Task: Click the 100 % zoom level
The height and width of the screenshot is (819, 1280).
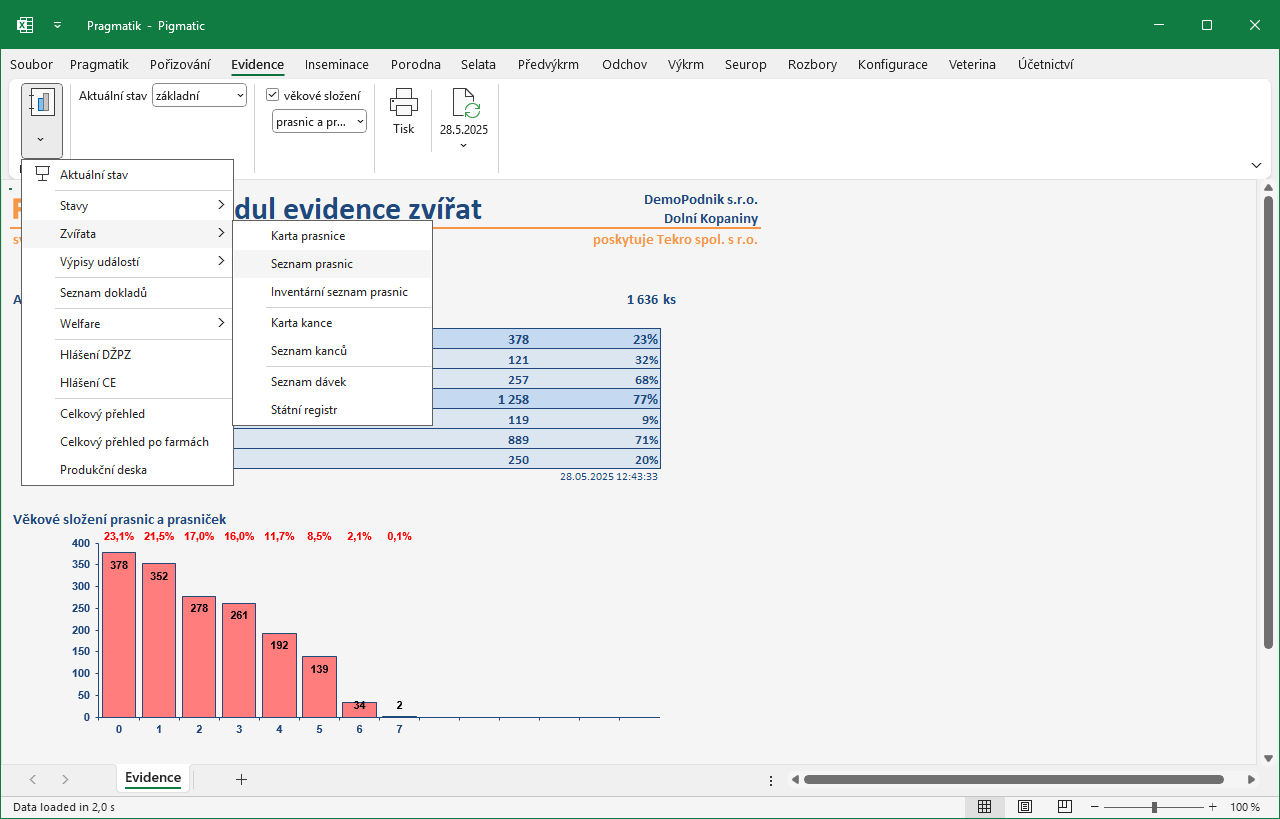Action: pos(1245,807)
